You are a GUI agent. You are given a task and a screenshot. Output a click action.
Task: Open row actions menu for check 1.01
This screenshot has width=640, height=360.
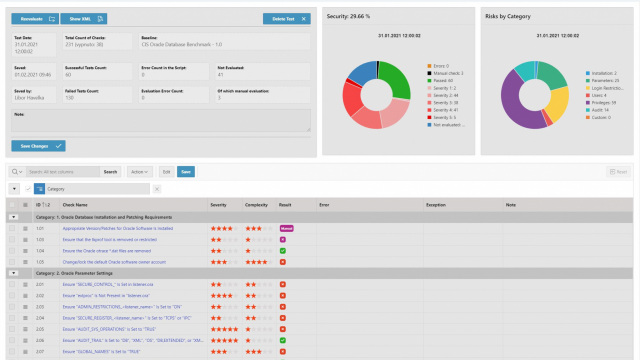coord(25,229)
